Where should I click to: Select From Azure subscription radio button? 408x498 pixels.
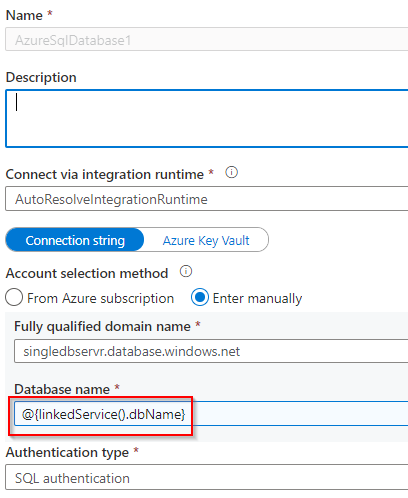(14, 298)
